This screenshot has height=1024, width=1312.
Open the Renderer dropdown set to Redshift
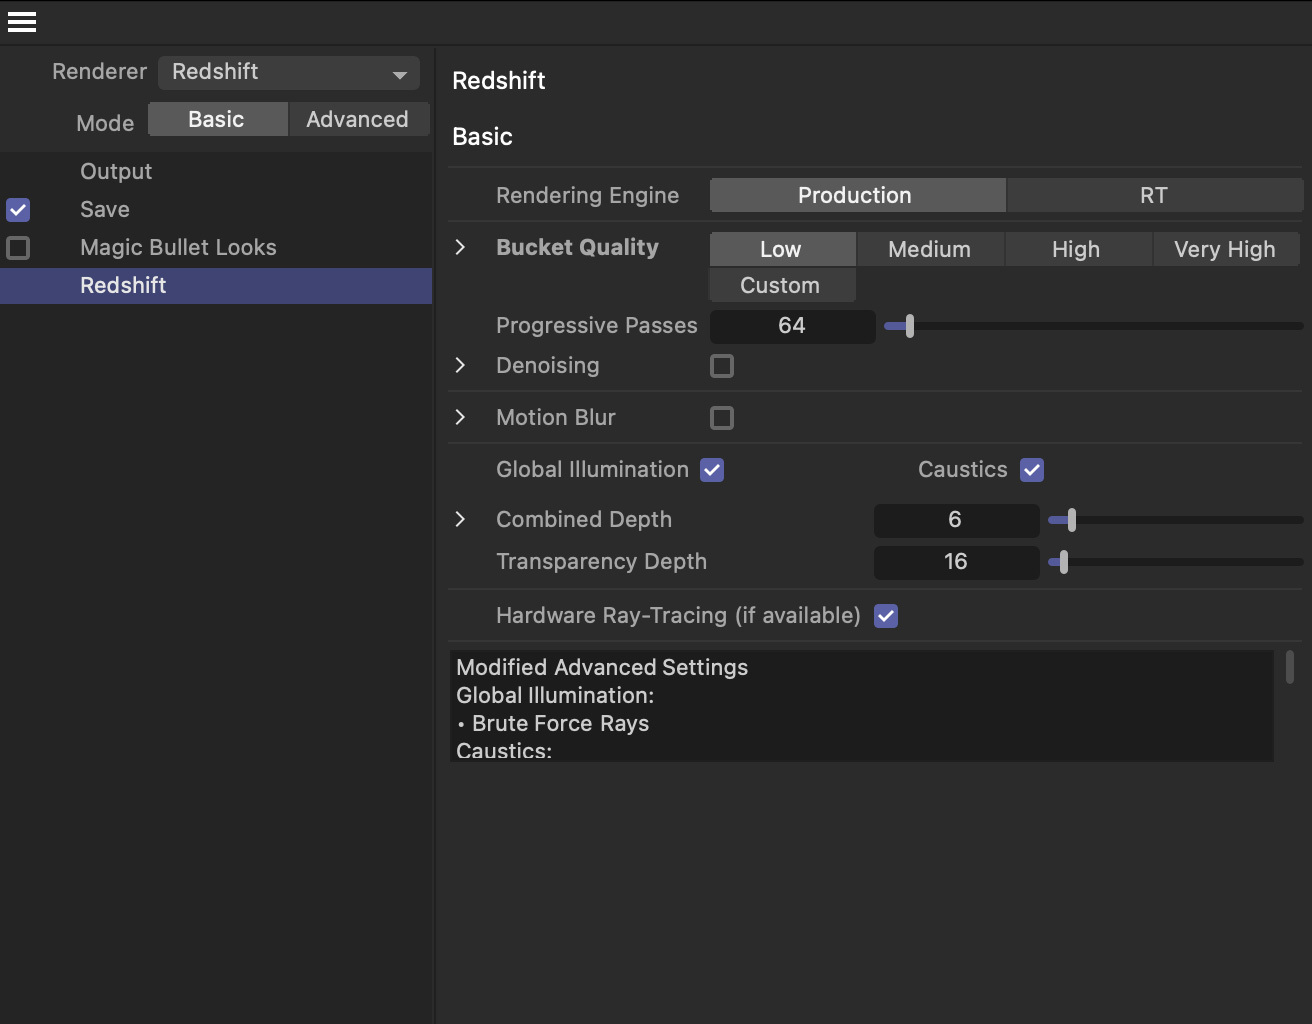289,72
